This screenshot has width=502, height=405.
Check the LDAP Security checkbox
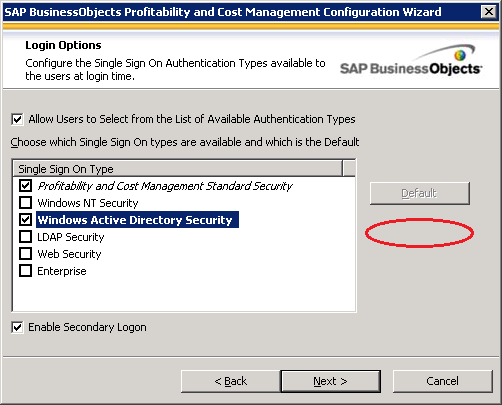click(x=26, y=236)
